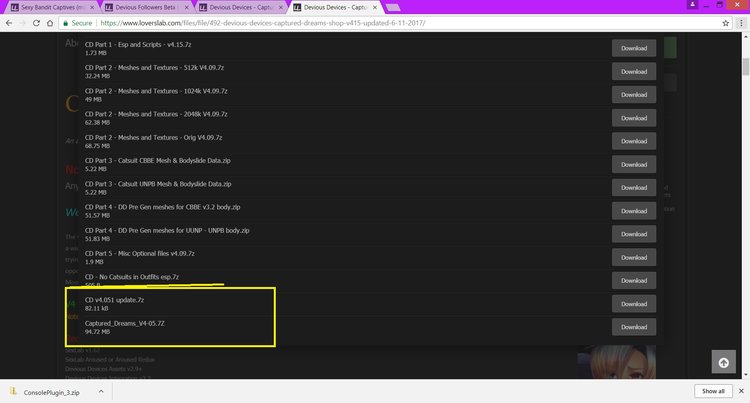Image resolution: width=750 pixels, height=403 pixels.
Task: Click the scrollbar up arrow
Action: (745, 36)
